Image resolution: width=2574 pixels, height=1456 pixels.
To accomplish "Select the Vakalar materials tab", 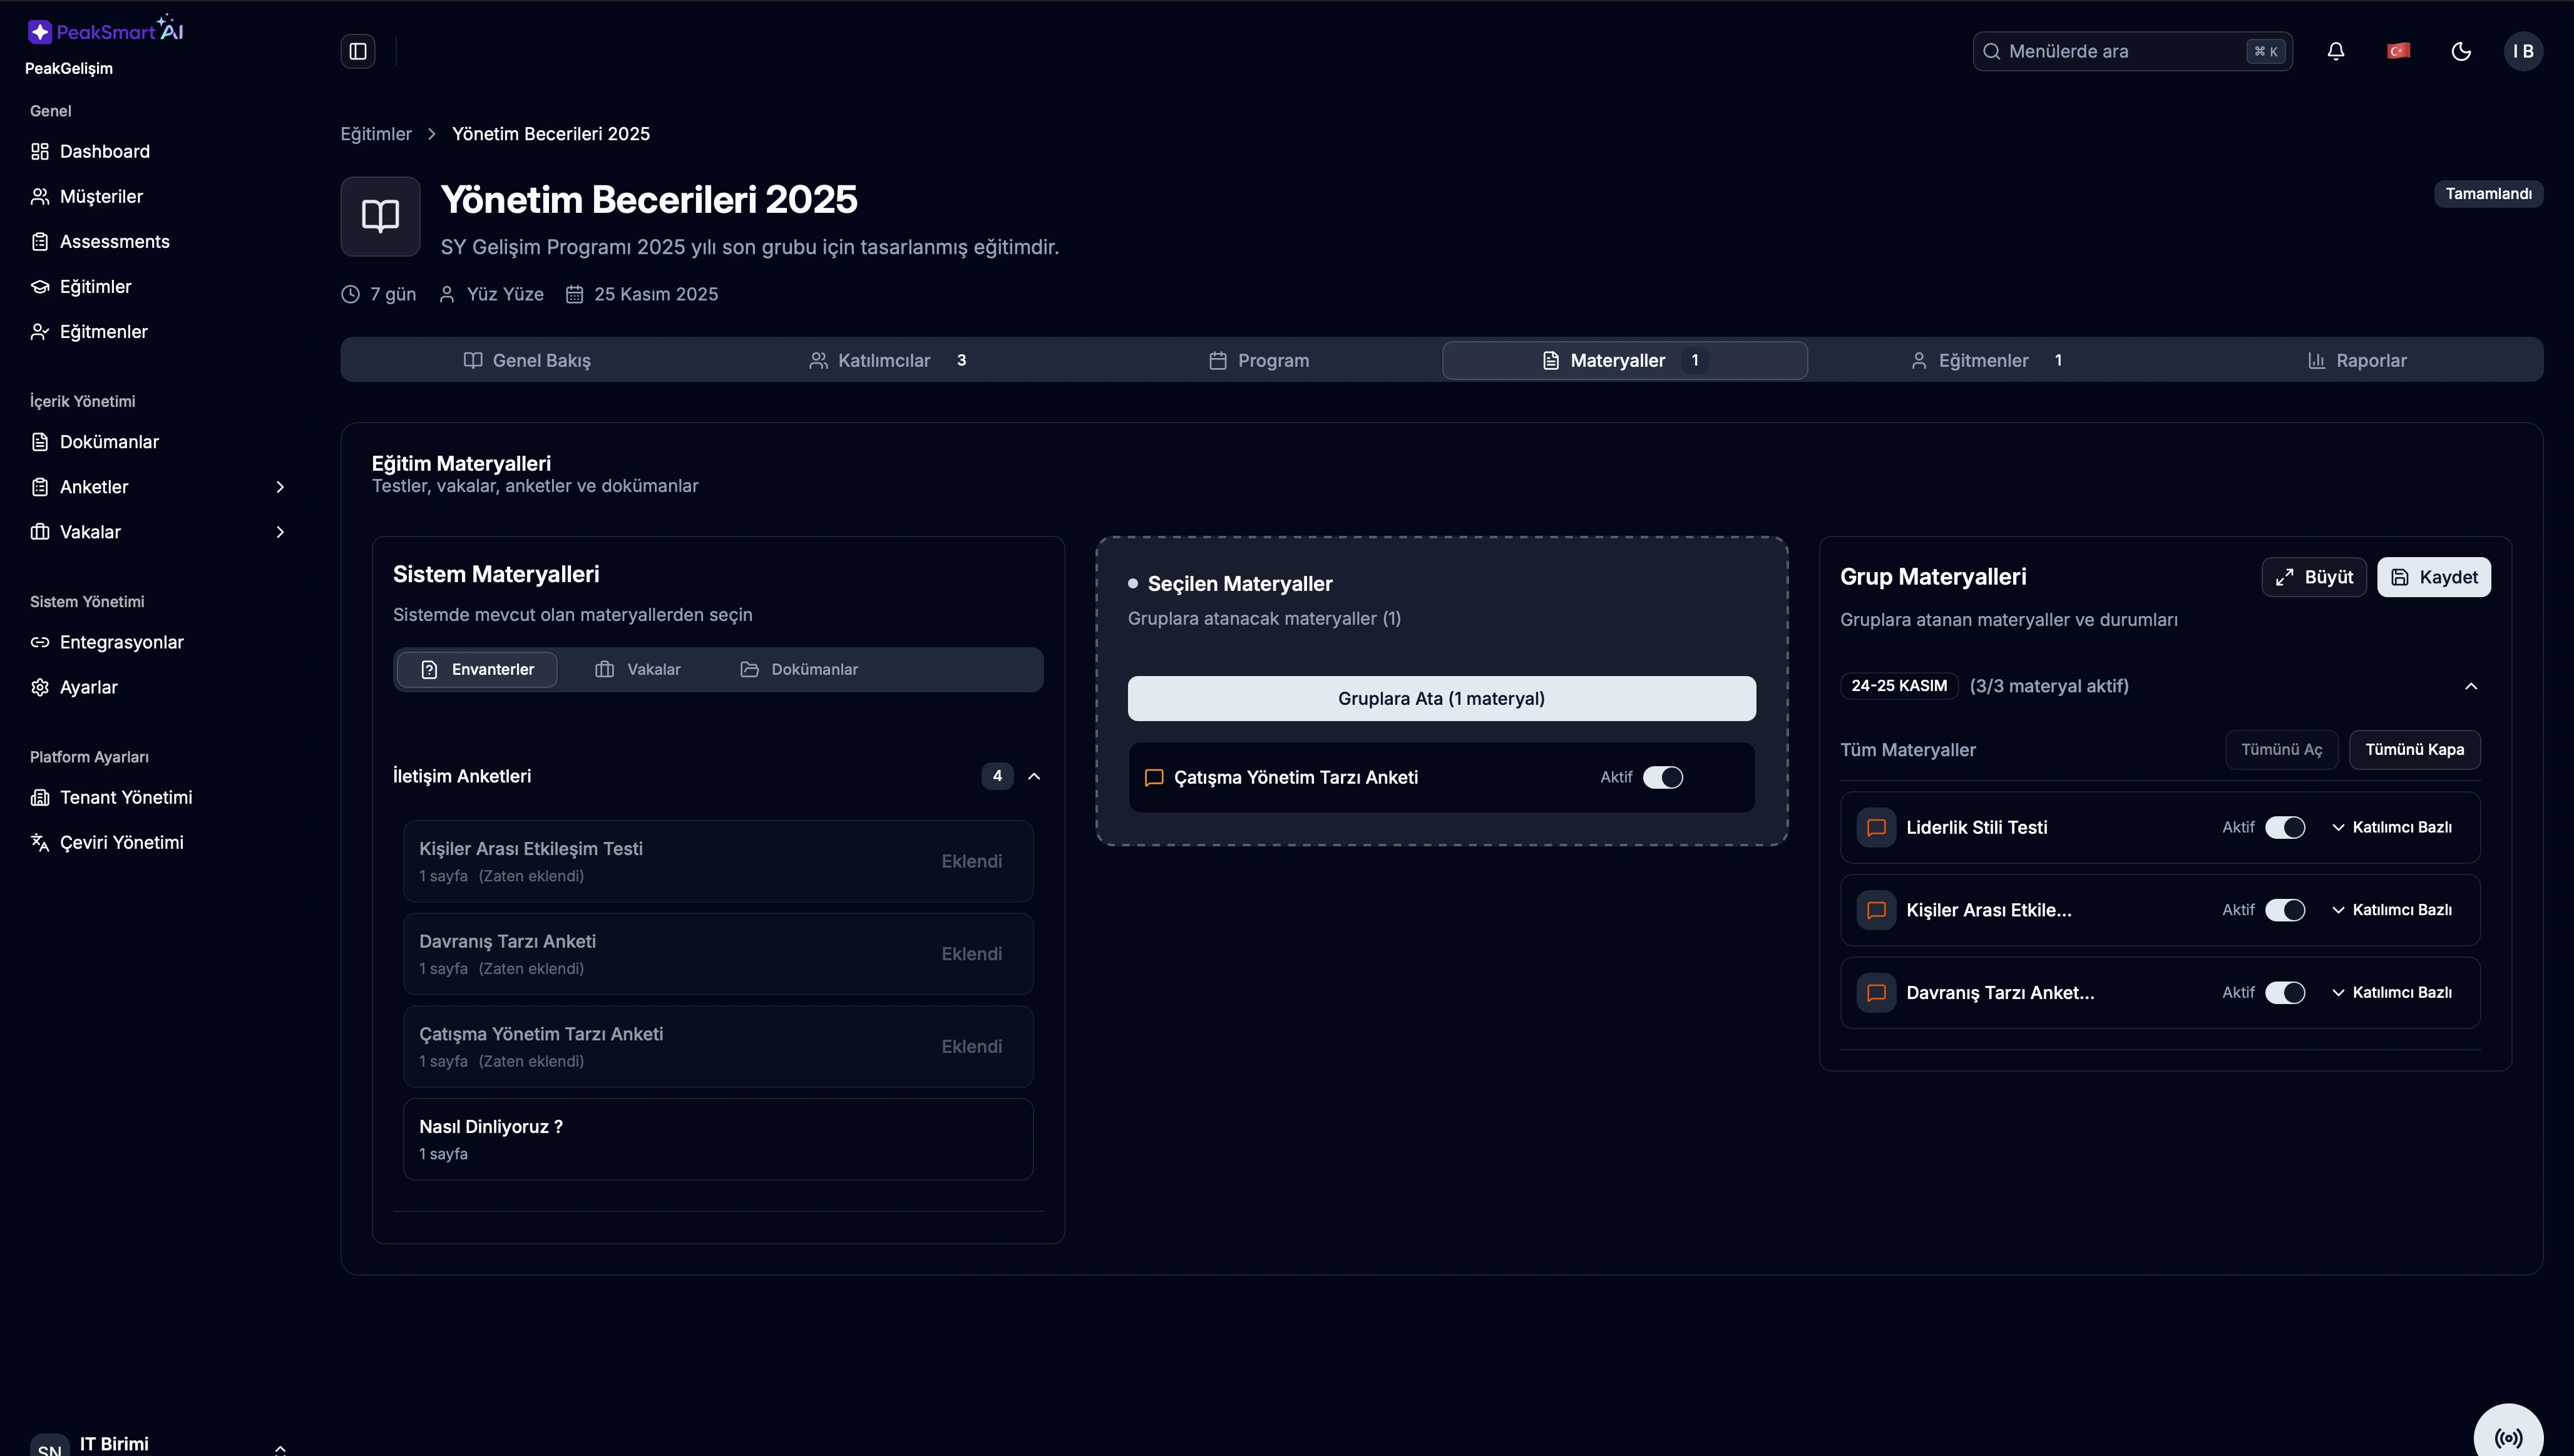I will [x=638, y=669].
